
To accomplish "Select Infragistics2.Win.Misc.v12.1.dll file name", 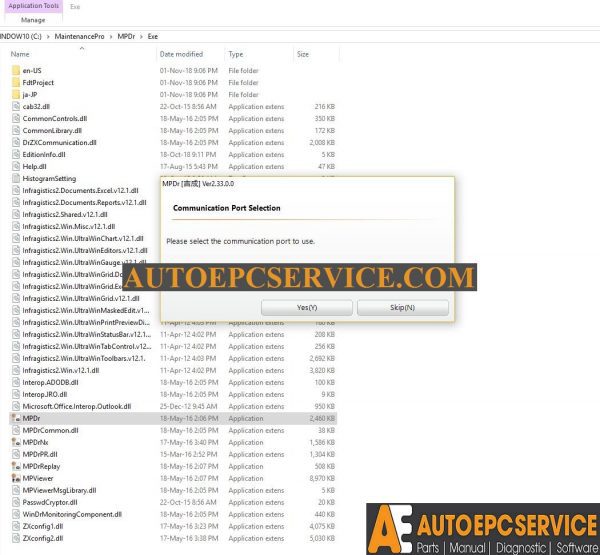I will point(68,226).
